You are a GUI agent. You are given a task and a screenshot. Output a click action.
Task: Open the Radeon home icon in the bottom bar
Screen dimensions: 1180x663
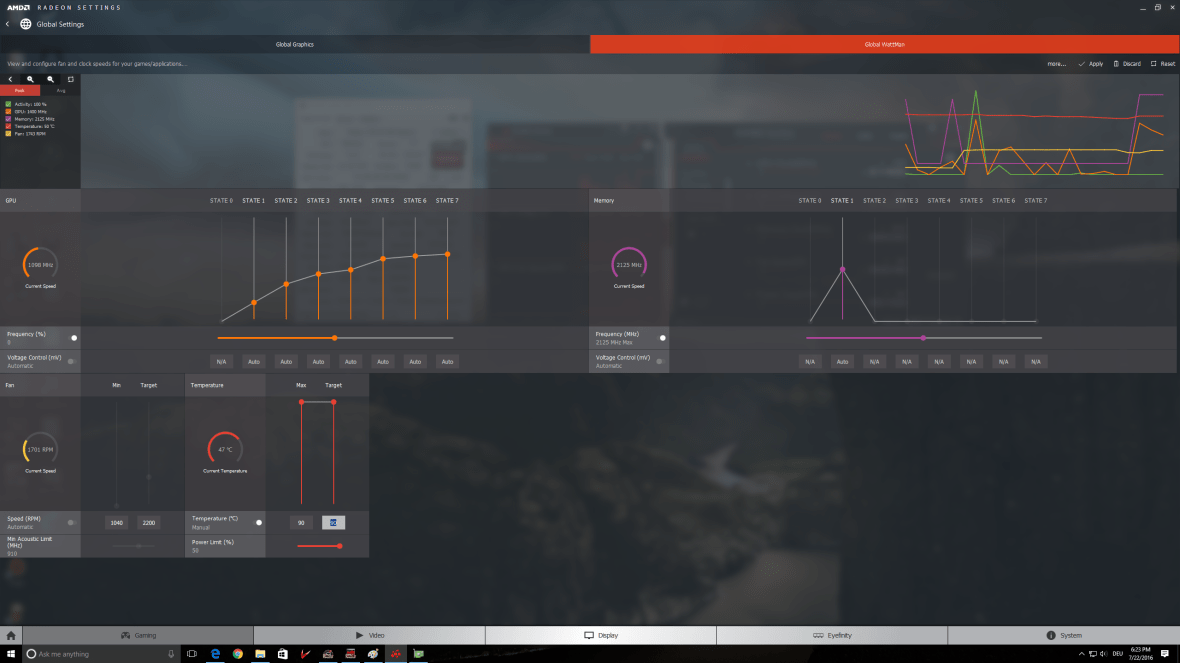click(x=11, y=635)
